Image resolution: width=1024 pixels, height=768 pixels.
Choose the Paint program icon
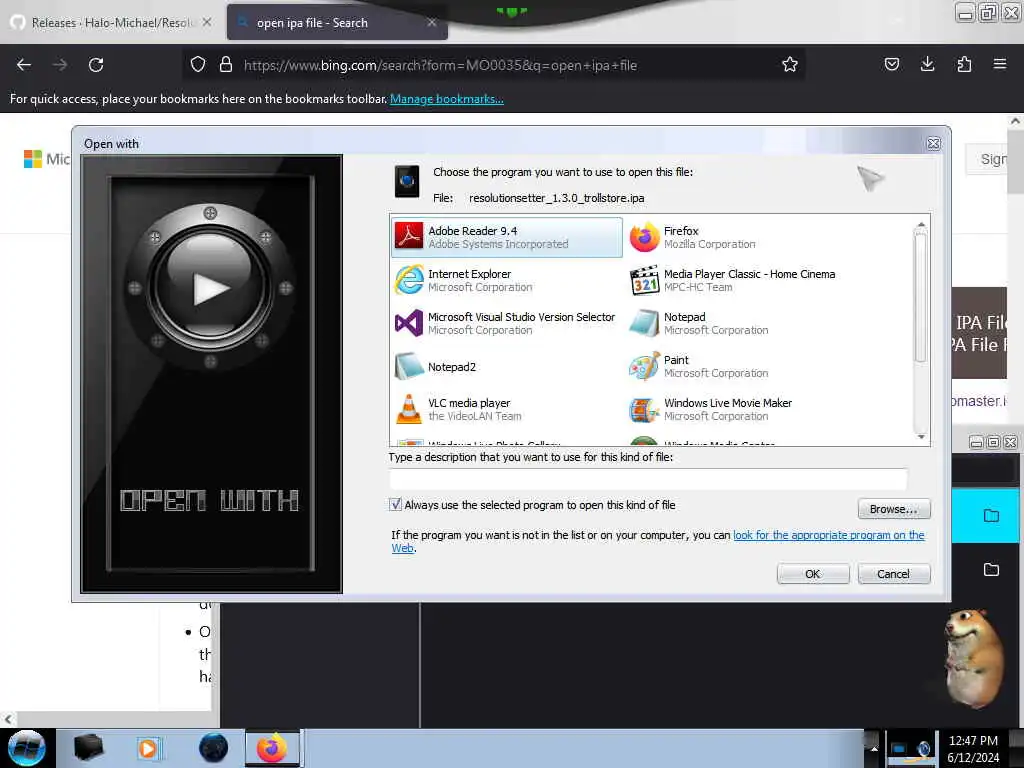click(x=644, y=366)
